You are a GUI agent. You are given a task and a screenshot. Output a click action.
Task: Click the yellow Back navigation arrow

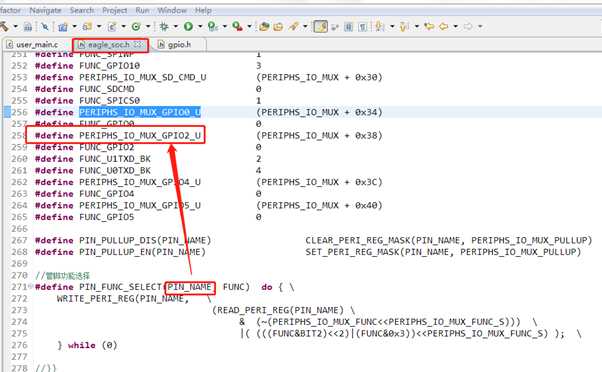443,26
